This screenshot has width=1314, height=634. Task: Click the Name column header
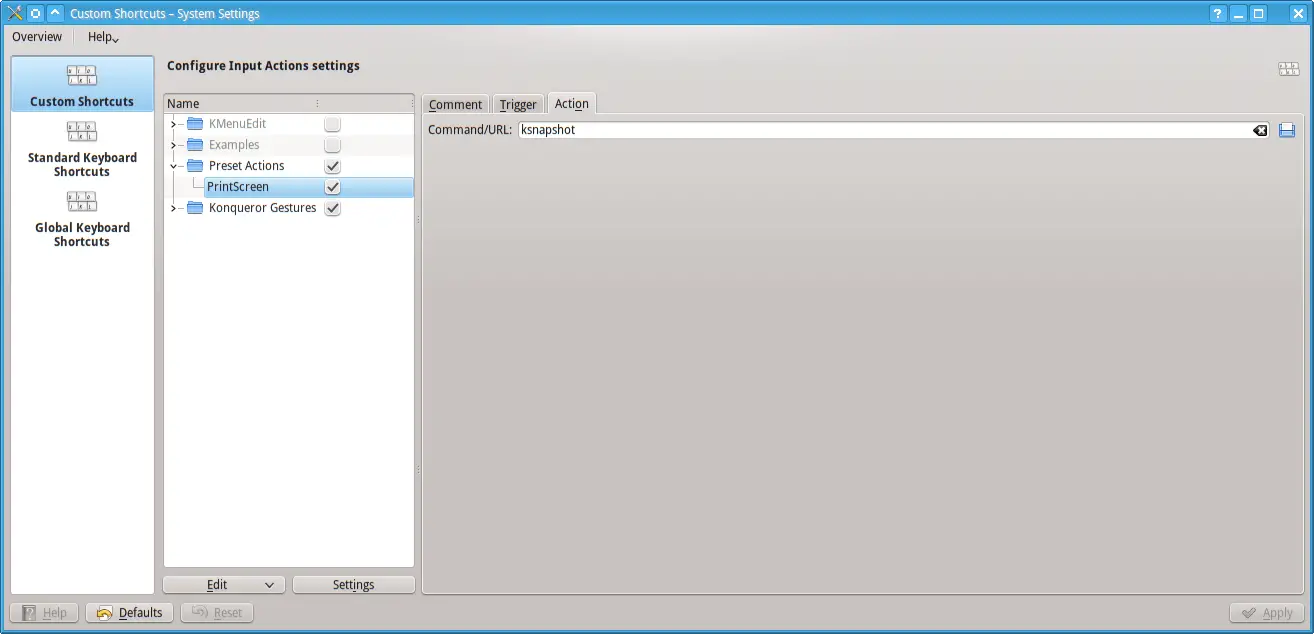click(x=241, y=104)
